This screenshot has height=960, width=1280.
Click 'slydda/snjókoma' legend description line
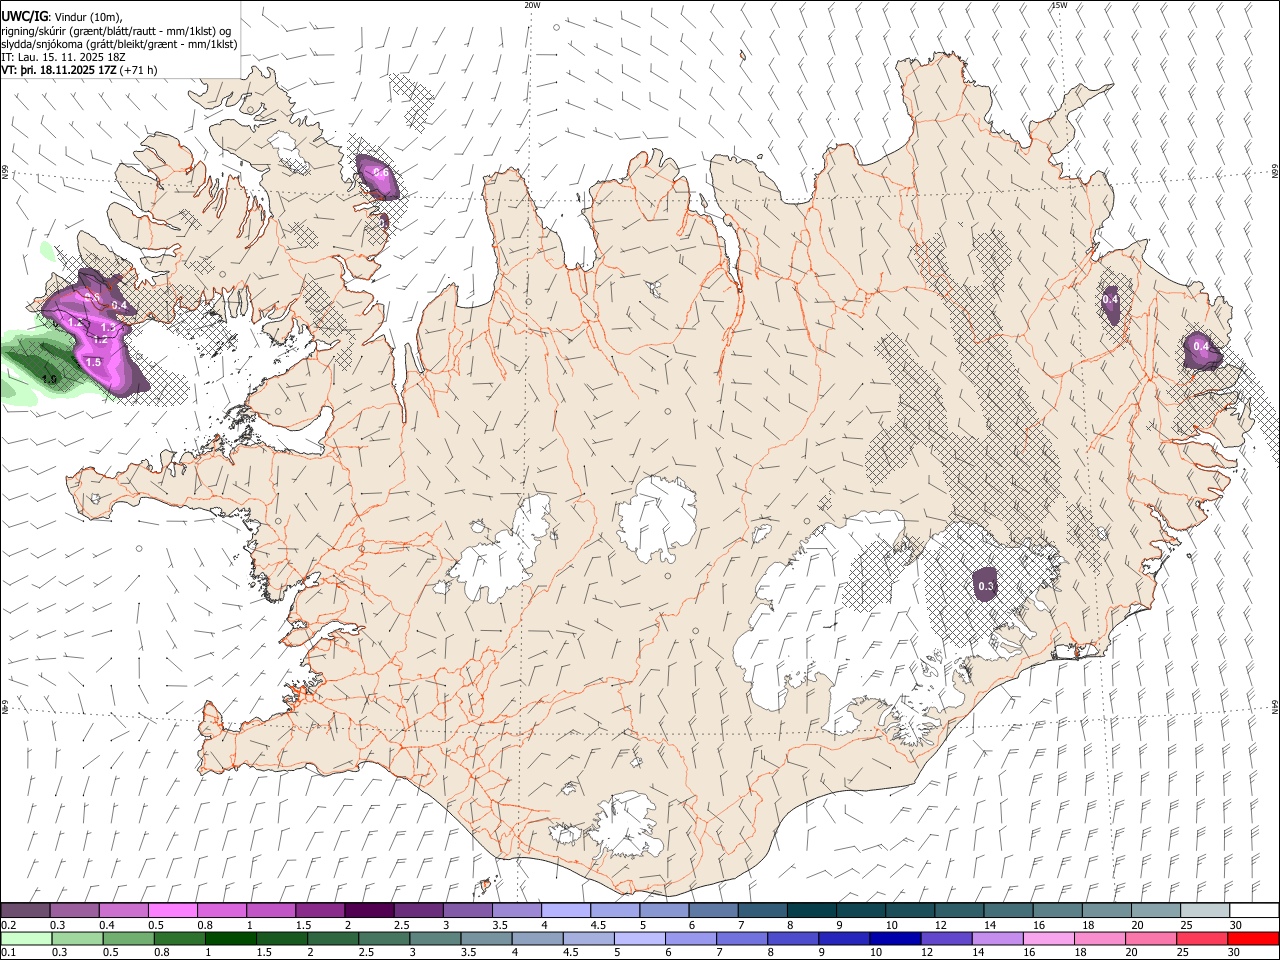click(x=119, y=44)
